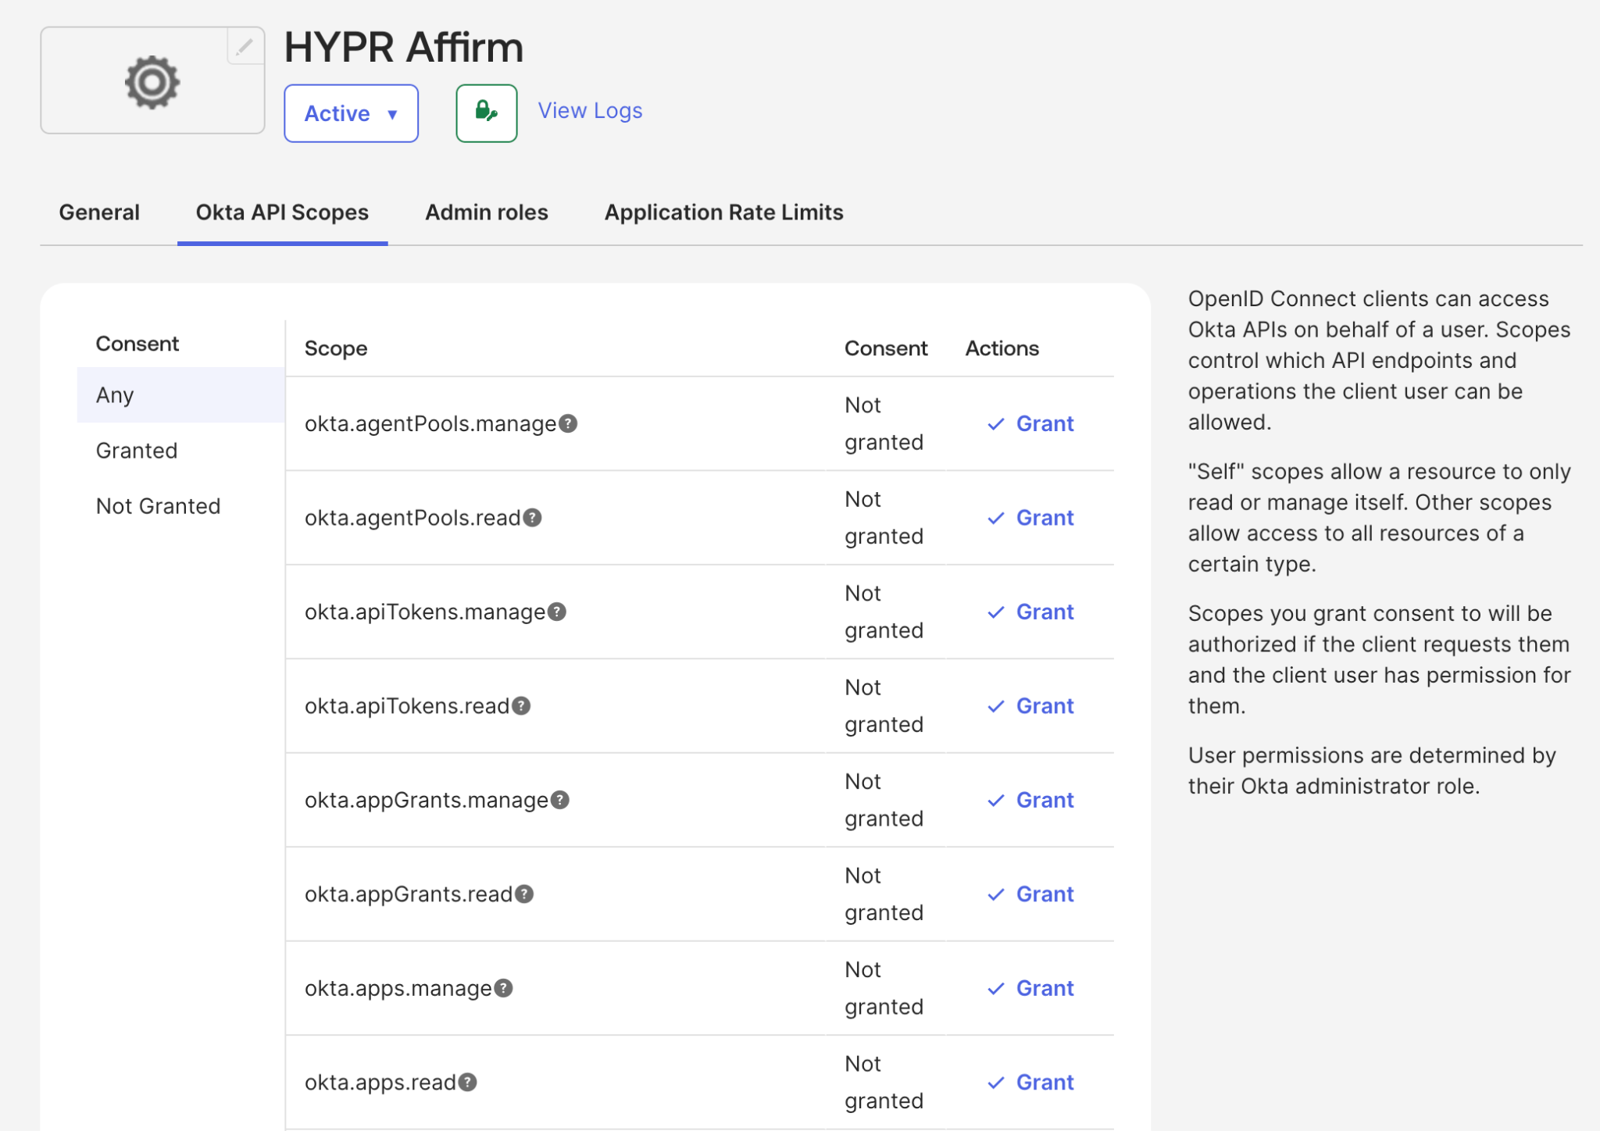Viewport: 1600px width, 1131px height.
Task: Click the Actions column header
Action: [x=1002, y=348]
